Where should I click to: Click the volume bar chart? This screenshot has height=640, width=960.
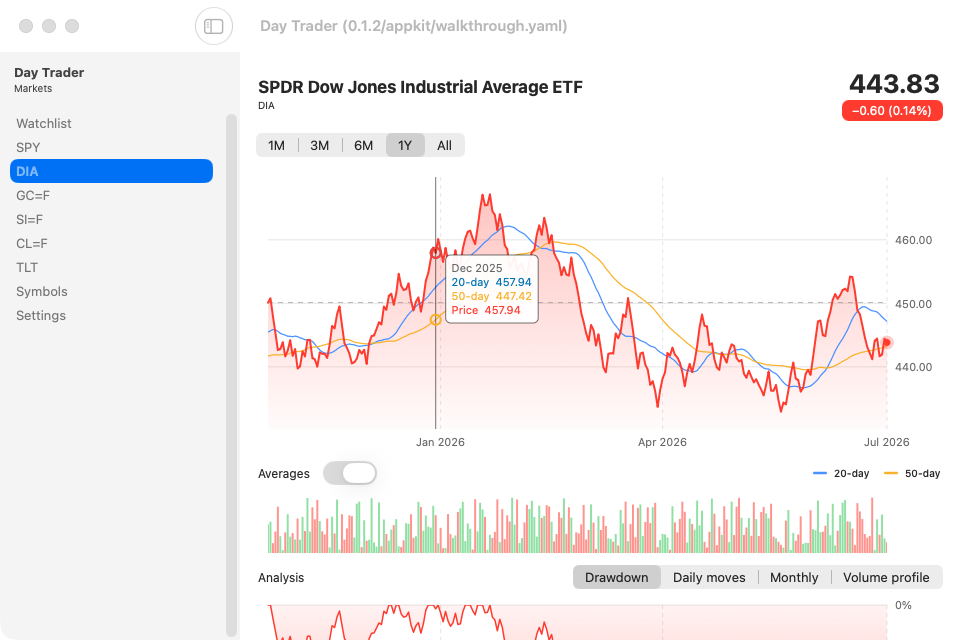(577, 525)
